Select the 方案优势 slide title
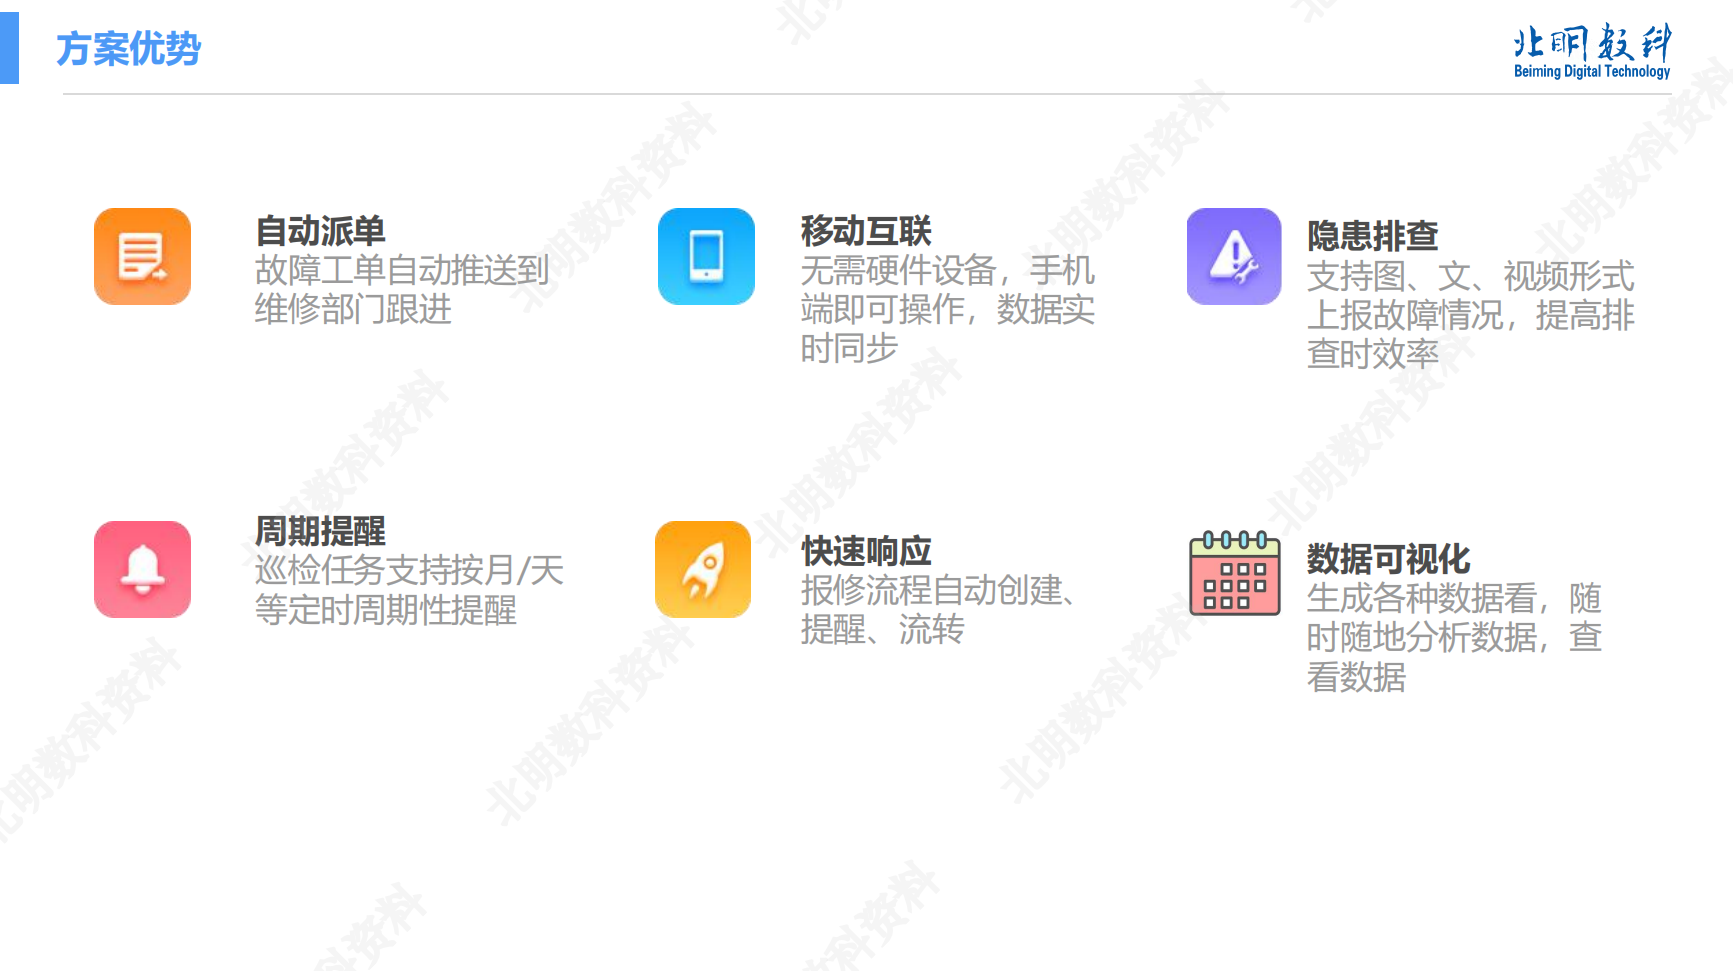Viewport: 1733px width, 971px height. point(129,49)
